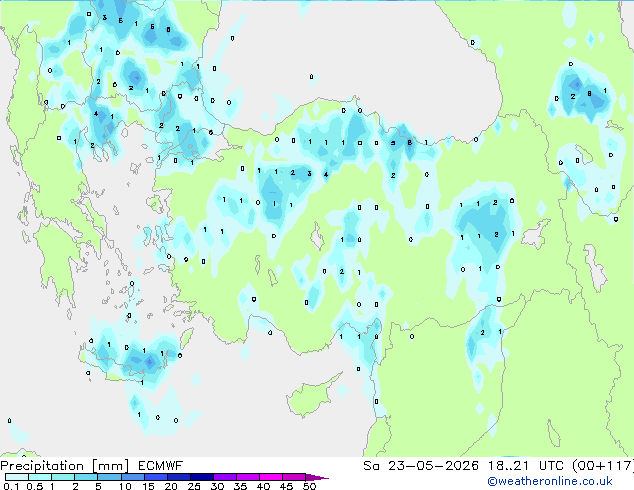Click the 'Precipitation [mm]' title text
Viewport: 634px width, 490px height.
point(65,466)
